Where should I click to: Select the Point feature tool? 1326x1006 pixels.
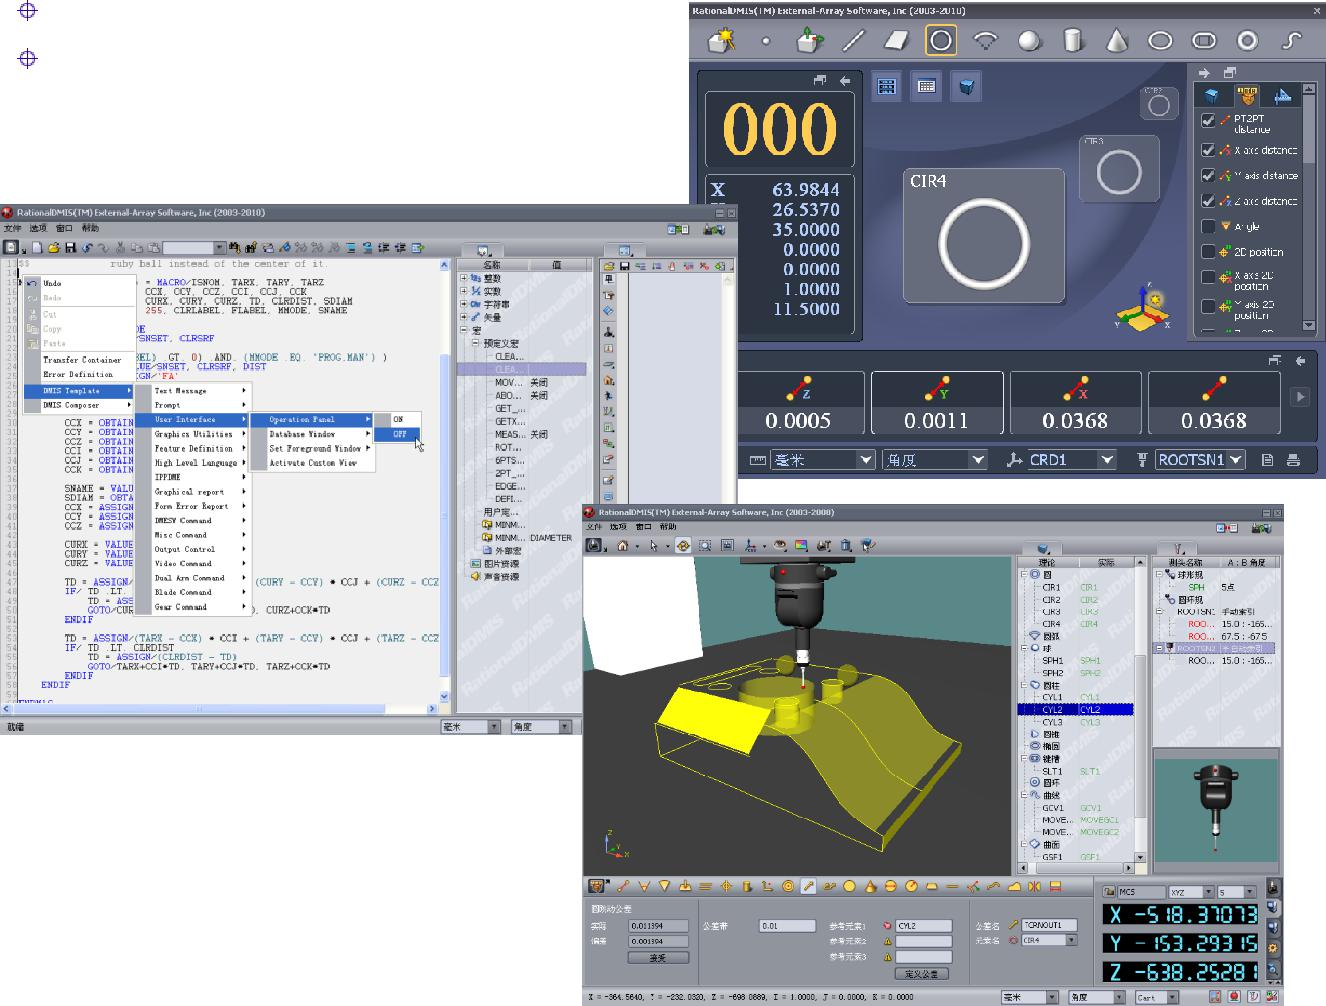coord(766,41)
